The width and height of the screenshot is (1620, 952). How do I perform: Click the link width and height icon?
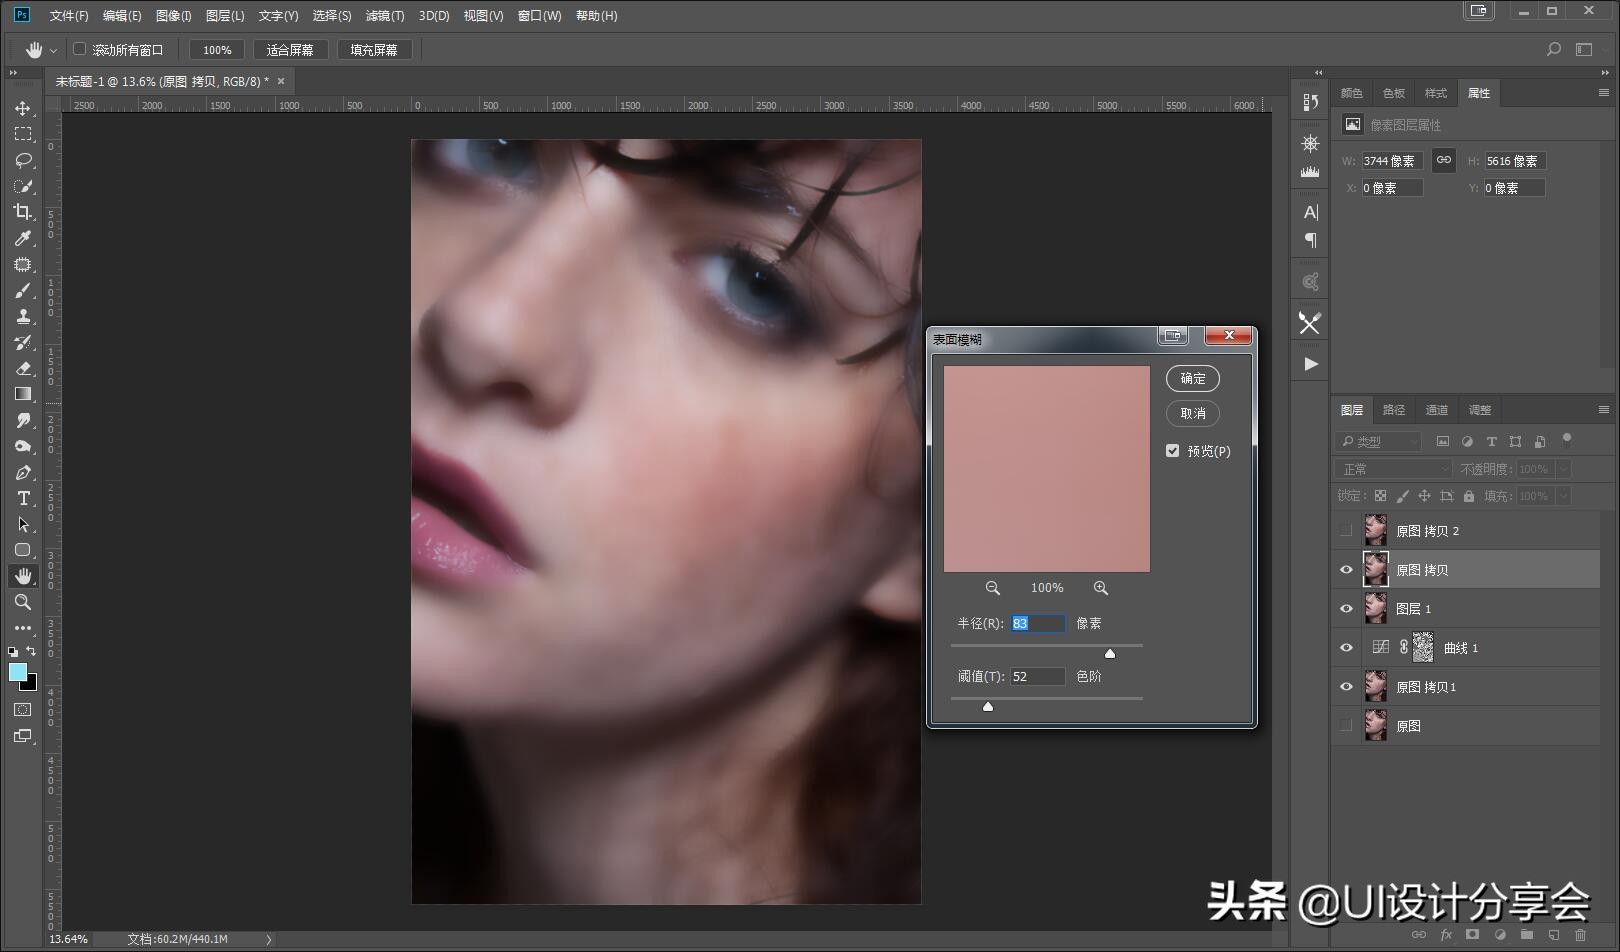[x=1443, y=160]
